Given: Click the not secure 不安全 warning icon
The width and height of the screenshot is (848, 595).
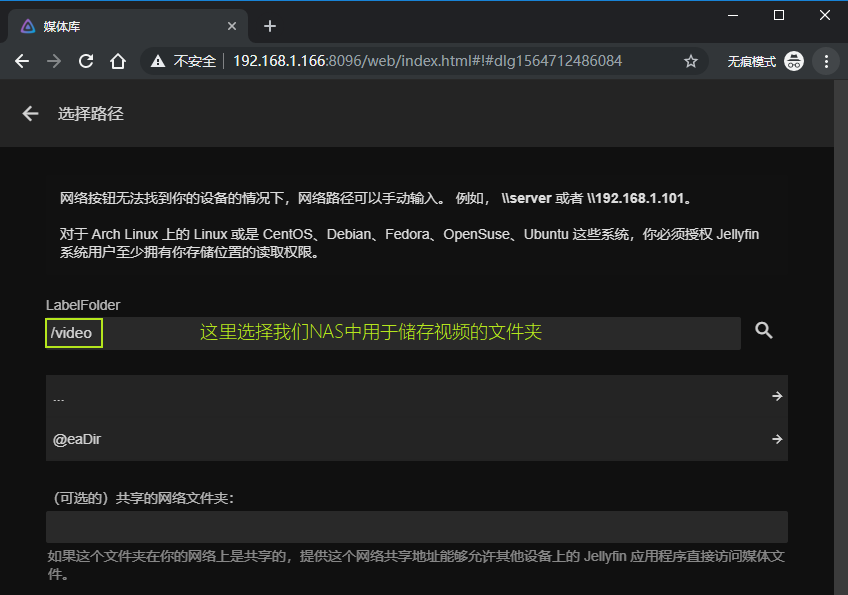Looking at the screenshot, I should point(158,61).
